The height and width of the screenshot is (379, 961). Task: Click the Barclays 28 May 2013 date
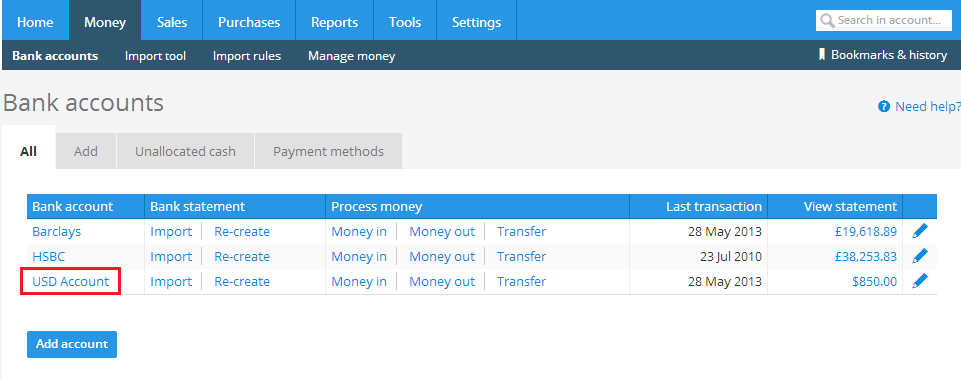(725, 231)
